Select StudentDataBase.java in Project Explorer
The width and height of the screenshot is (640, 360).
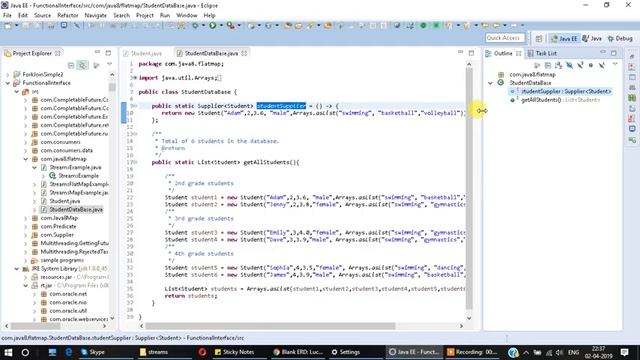coord(76,210)
